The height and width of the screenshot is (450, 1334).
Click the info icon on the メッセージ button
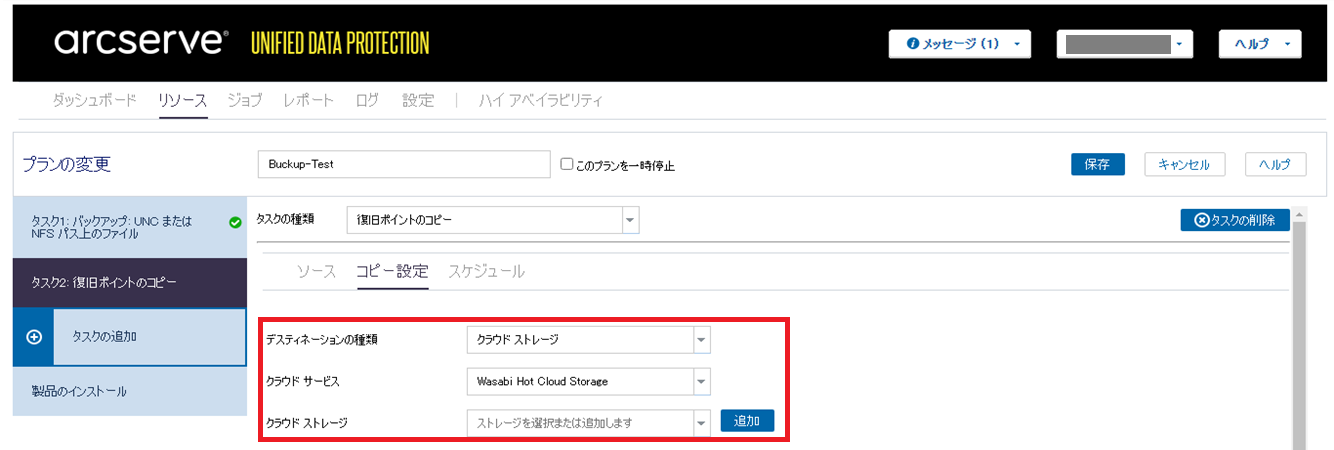912,45
